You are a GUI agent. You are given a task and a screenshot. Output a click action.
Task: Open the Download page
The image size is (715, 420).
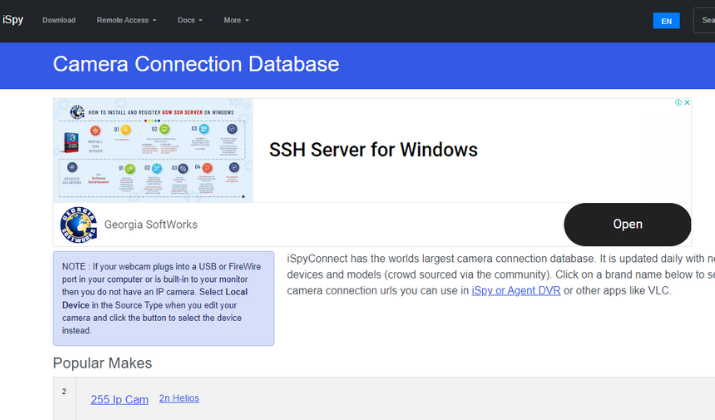click(x=59, y=20)
